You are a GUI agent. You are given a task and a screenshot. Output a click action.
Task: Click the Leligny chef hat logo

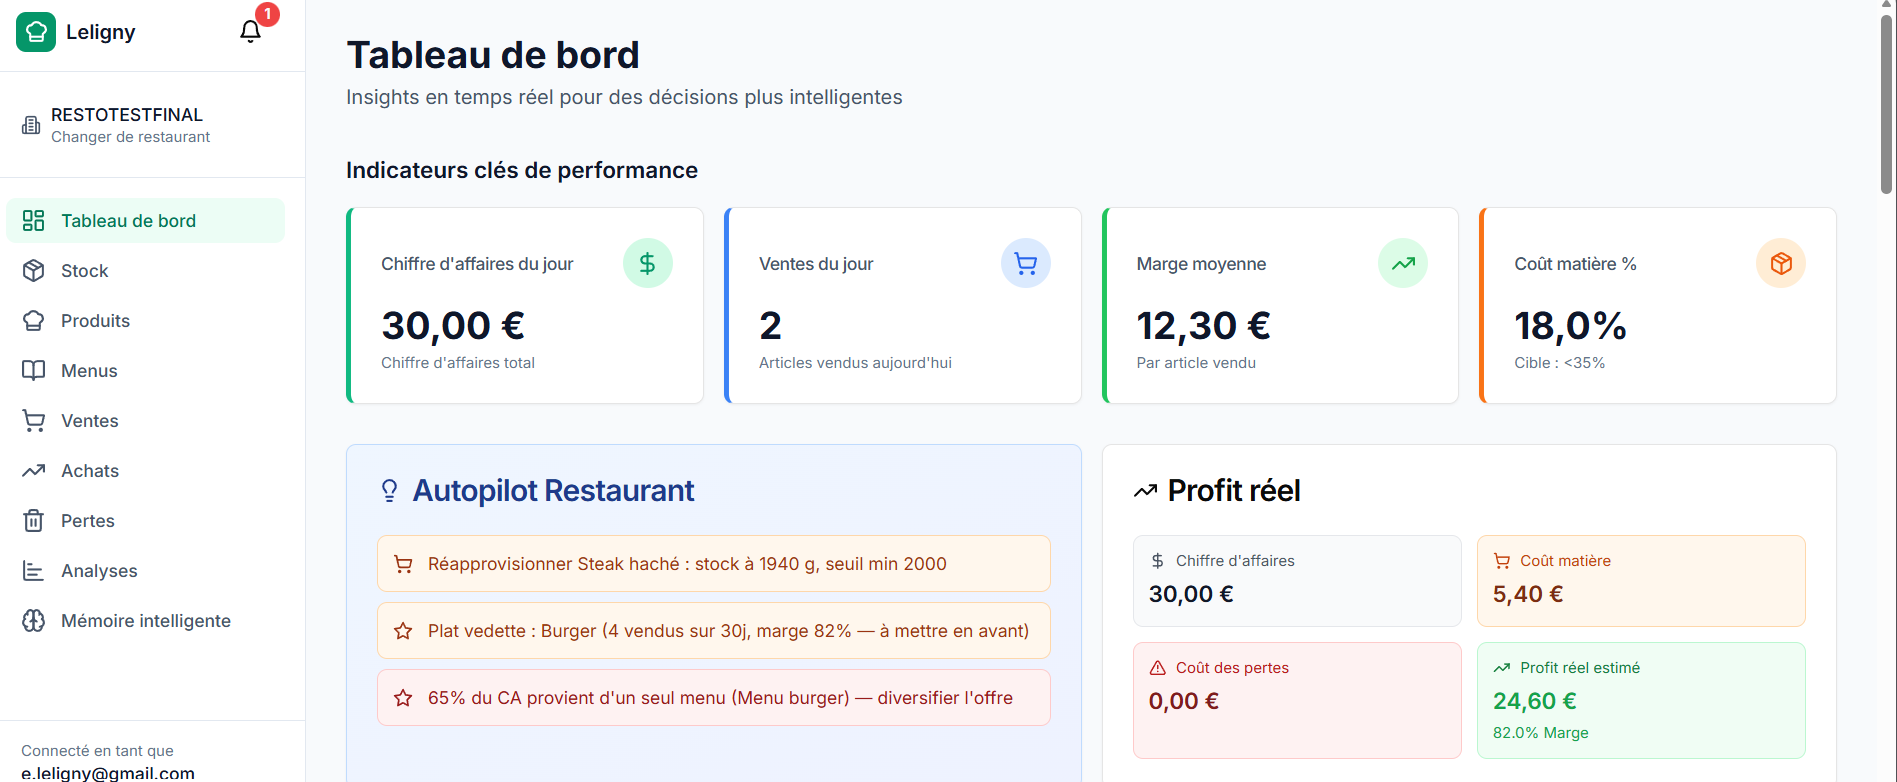click(x=36, y=32)
